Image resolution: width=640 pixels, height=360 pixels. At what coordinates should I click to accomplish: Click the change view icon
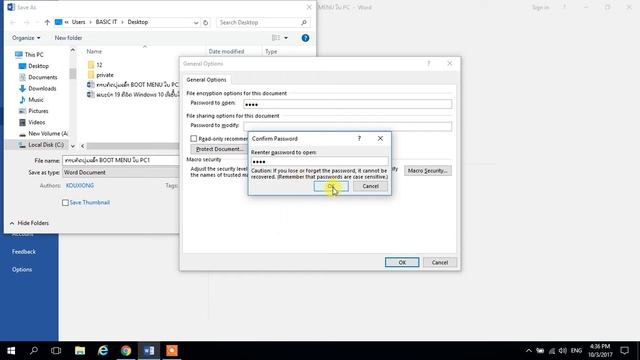pos(276,38)
